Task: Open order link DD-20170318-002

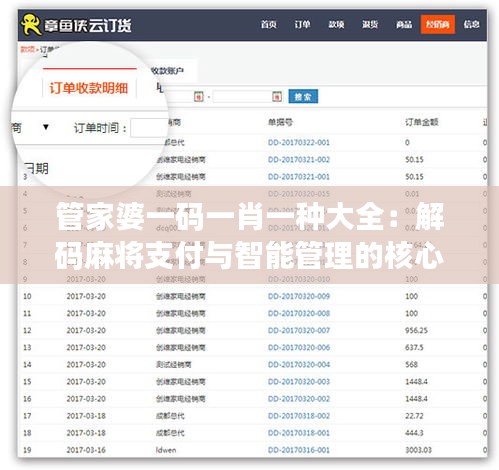Action: tap(299, 416)
